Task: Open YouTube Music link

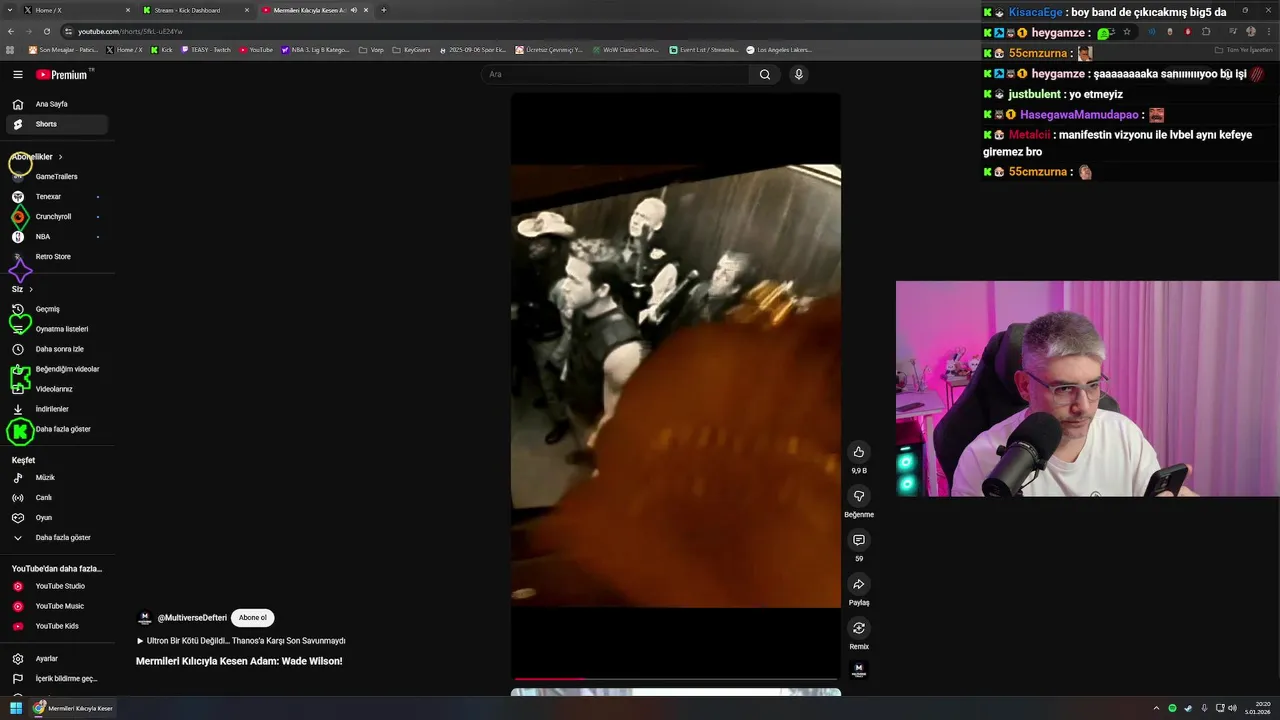Action: (x=58, y=606)
